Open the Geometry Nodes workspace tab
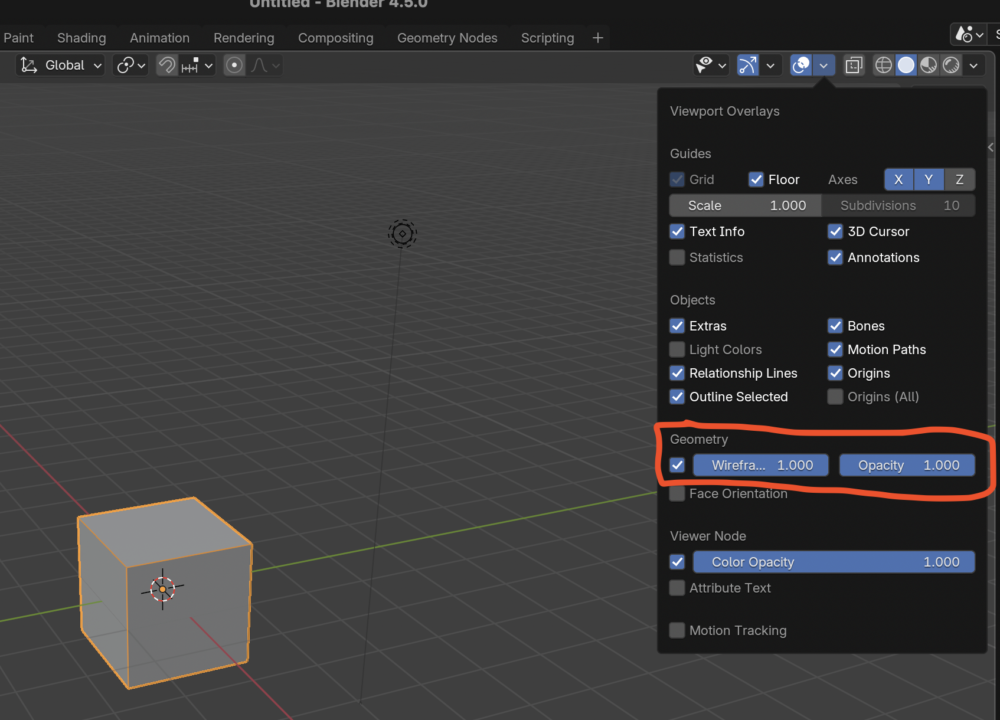Screen dimensions: 1000x720 click(447, 38)
